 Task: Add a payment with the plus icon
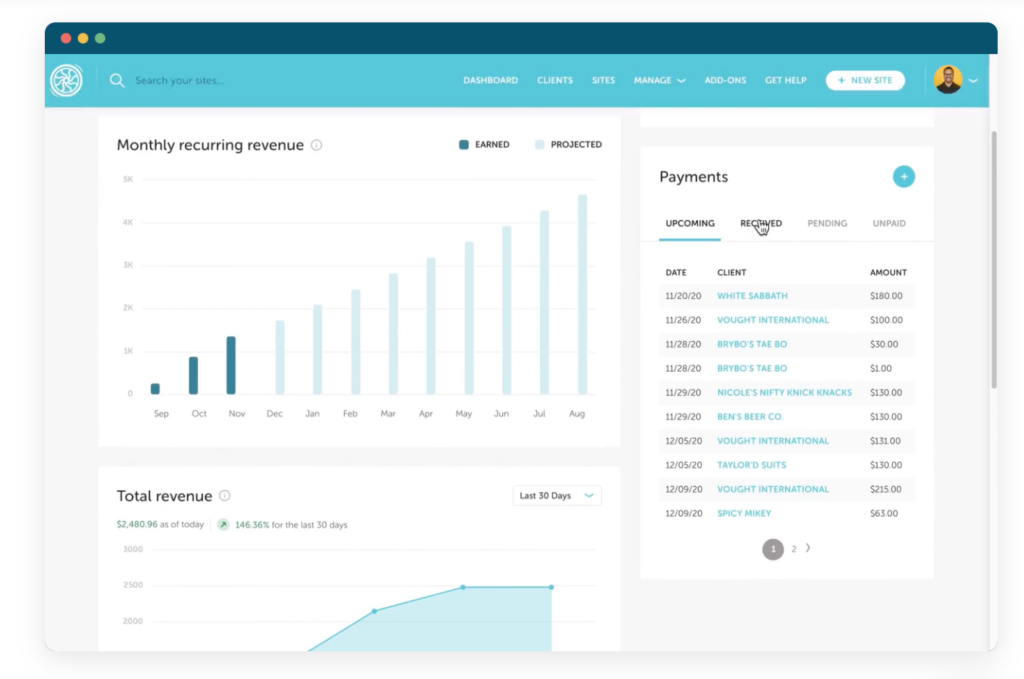(x=904, y=176)
